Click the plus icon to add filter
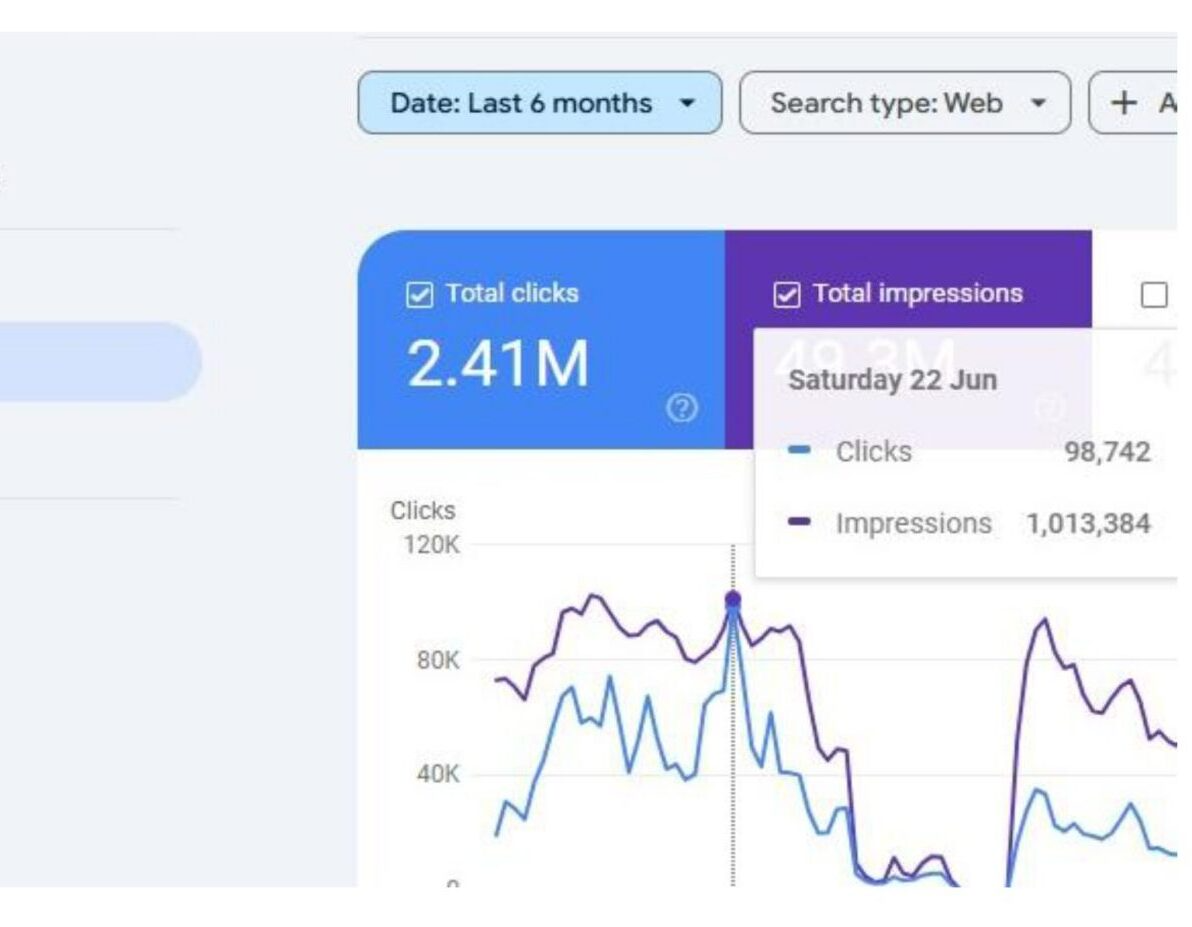Viewport: 1192px width, 927px height. point(1125,102)
